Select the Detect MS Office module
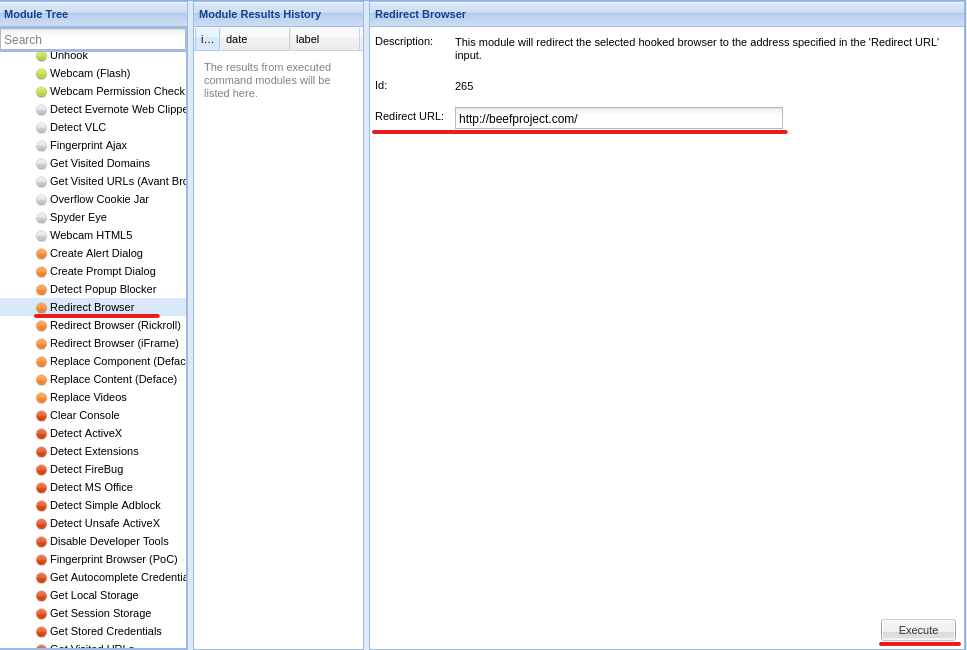 tap(91, 487)
